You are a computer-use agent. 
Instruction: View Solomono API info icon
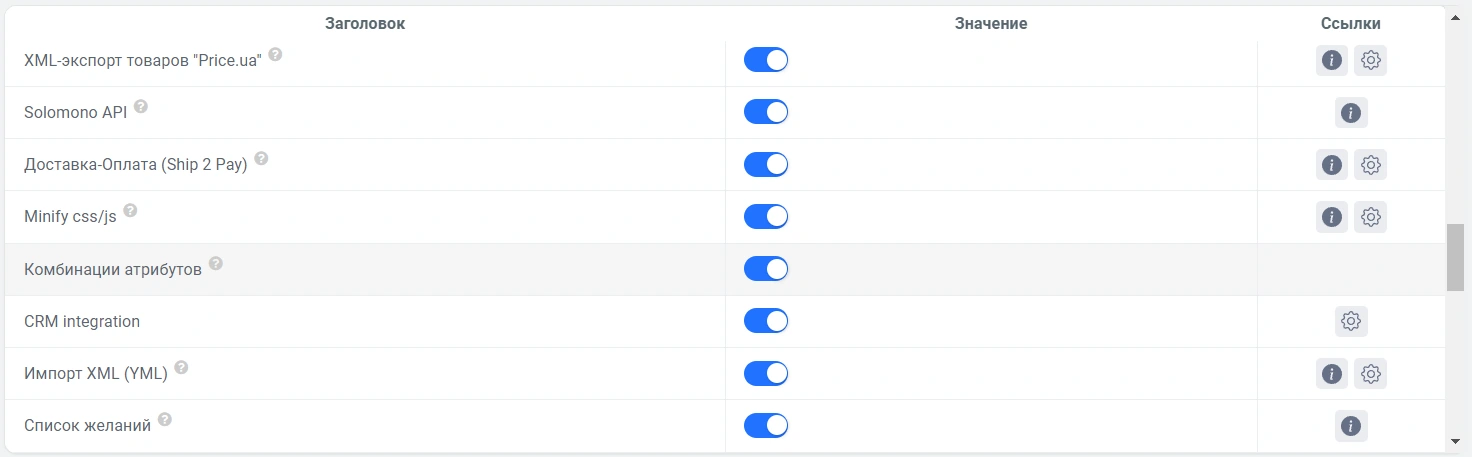[1351, 113]
